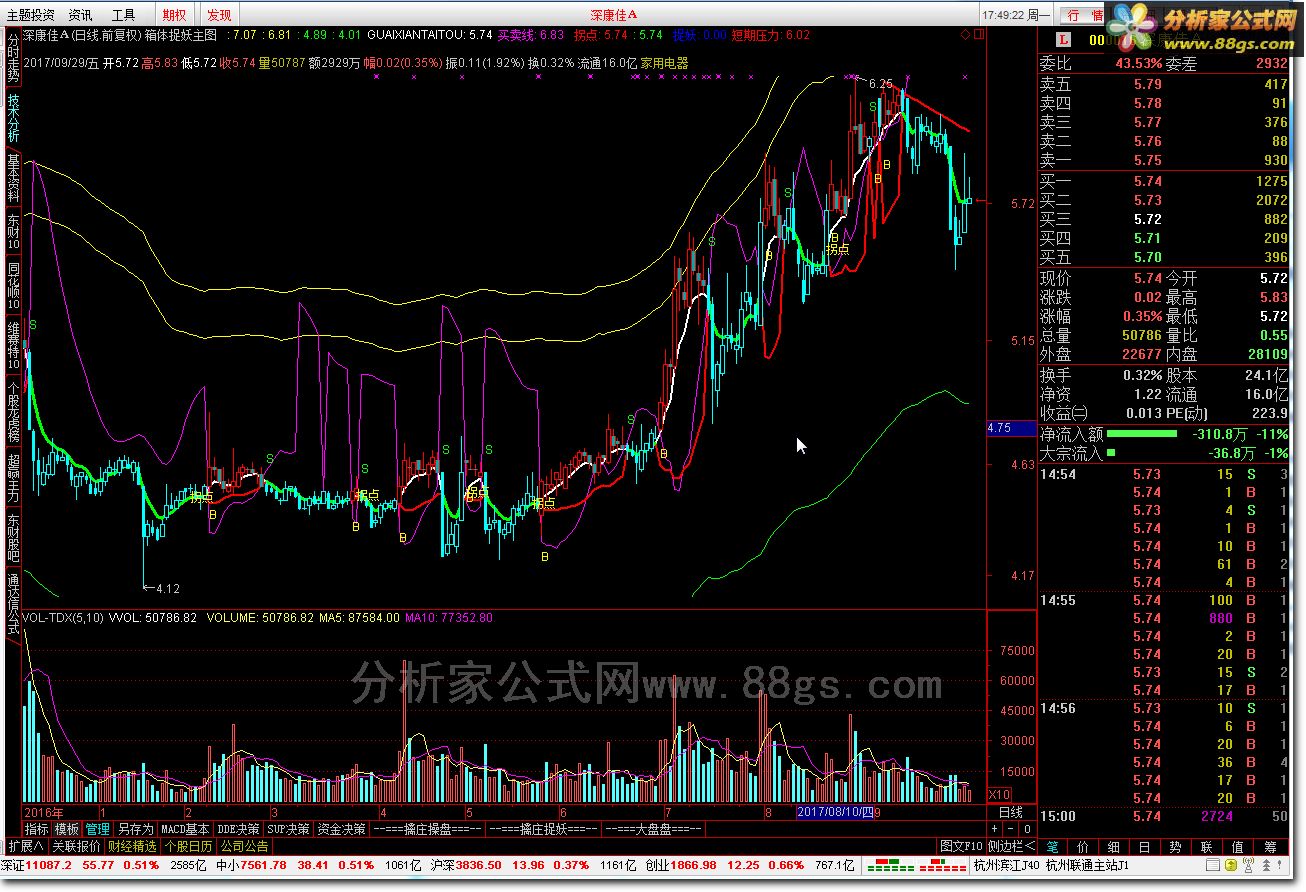Click the L level badge icon
The image size is (1306, 892).
coord(1064,40)
